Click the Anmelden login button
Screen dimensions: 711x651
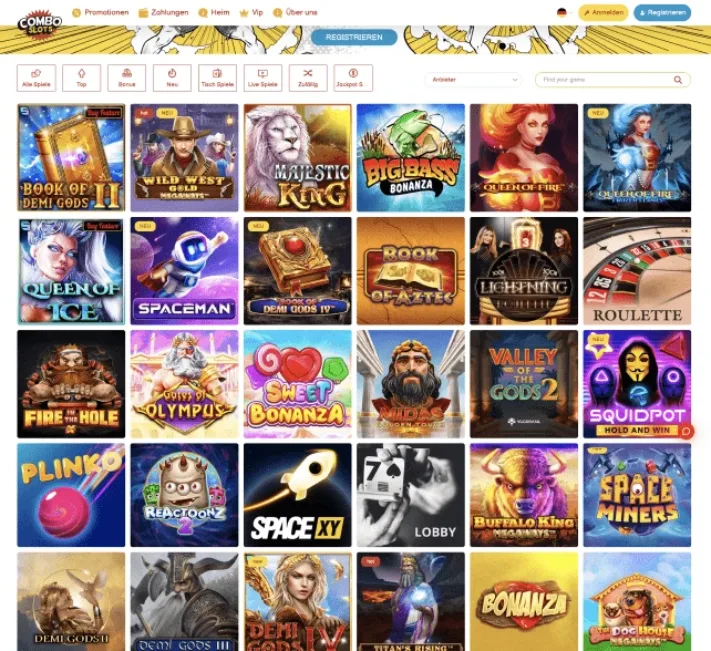click(603, 13)
